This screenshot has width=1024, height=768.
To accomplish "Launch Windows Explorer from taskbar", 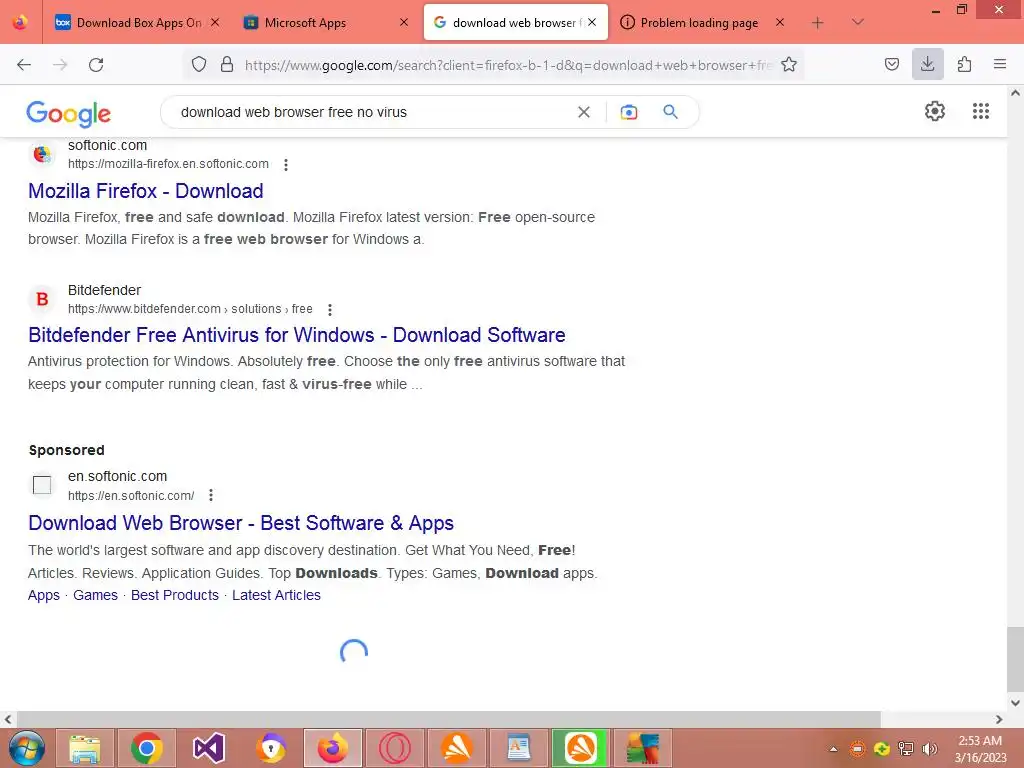I will 85,748.
